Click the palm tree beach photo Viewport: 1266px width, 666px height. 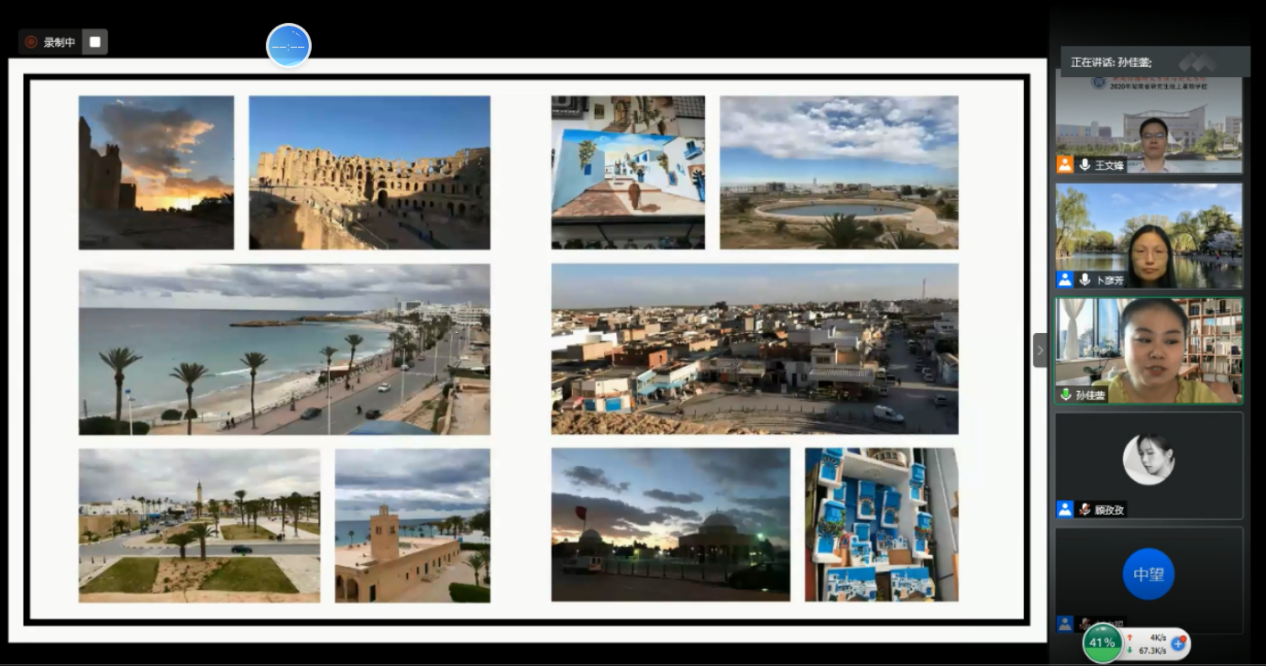click(x=284, y=349)
